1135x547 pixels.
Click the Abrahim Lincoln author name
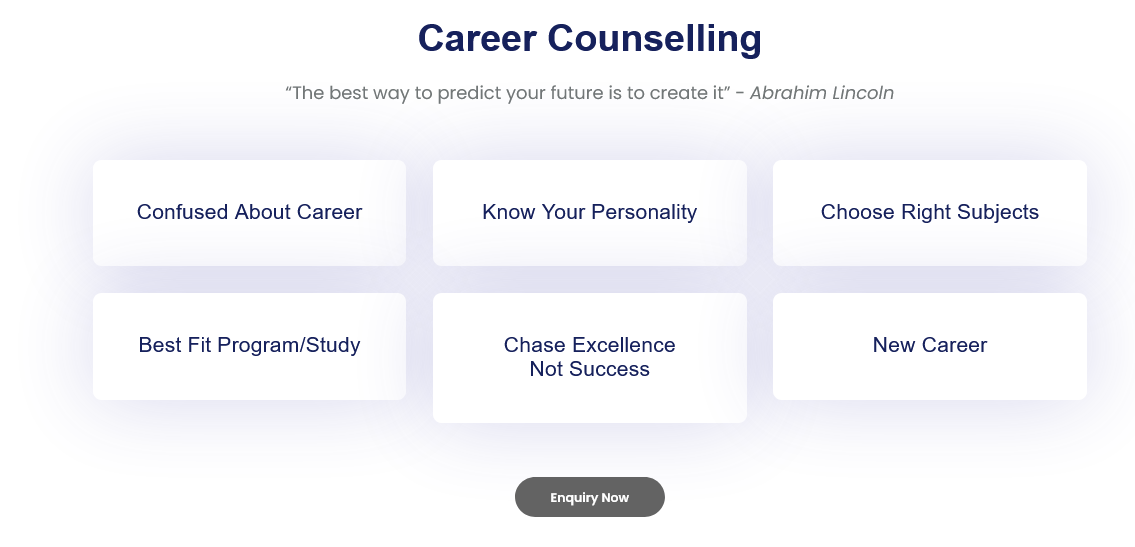(x=821, y=93)
